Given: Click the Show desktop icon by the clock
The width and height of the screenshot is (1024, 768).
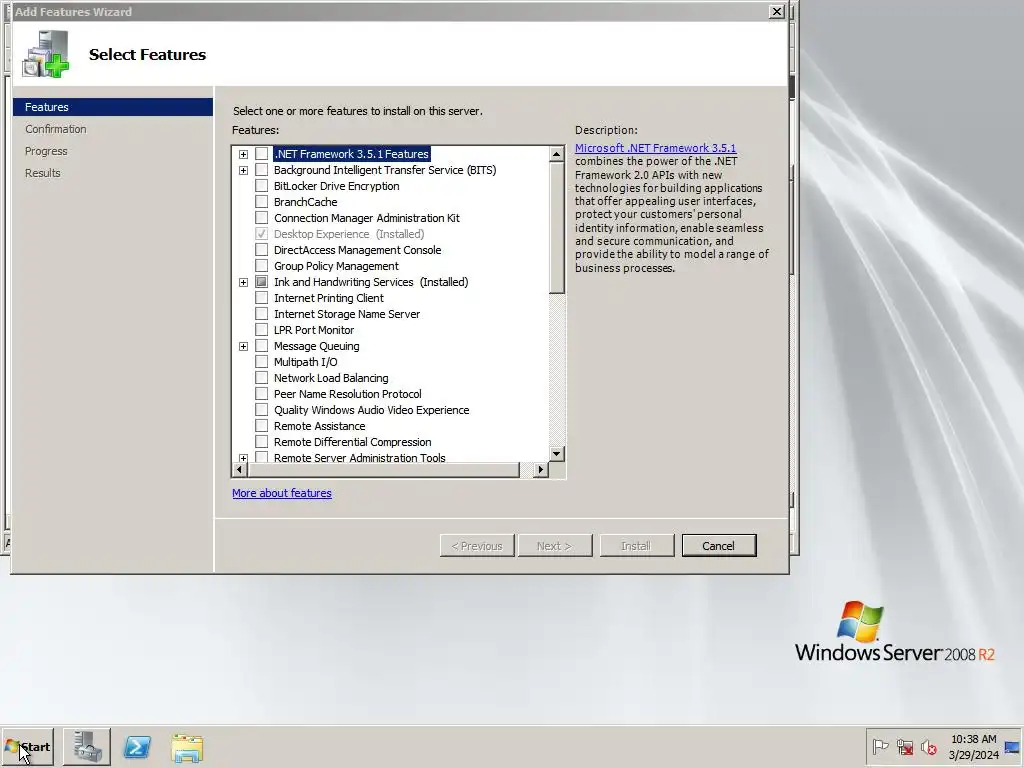Looking at the screenshot, I should coord(1013,746).
